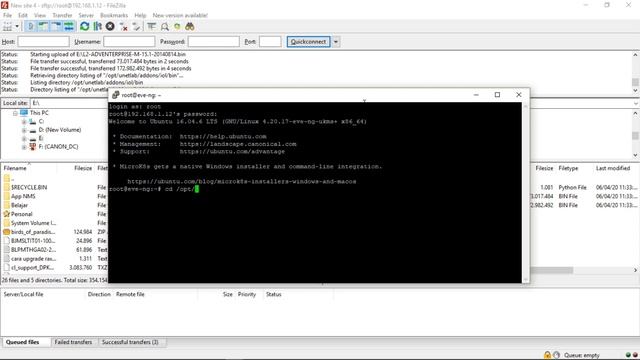The width and height of the screenshot is (640, 360).
Task: Open the New version available! menu
Action: click(180, 15)
